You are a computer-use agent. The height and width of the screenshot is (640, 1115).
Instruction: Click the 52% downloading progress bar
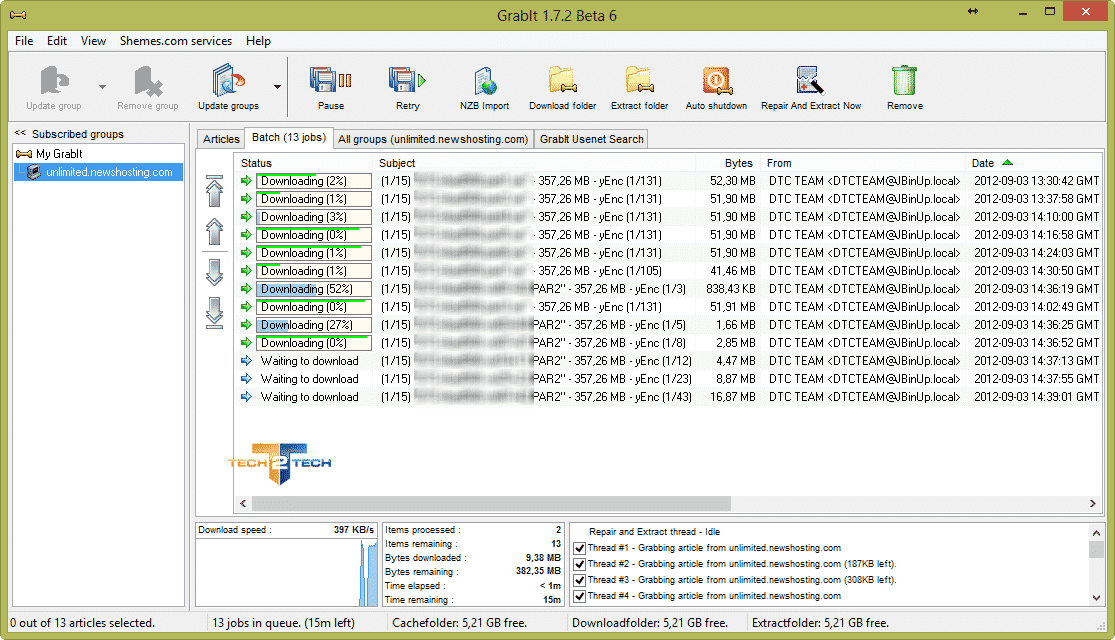coord(314,289)
